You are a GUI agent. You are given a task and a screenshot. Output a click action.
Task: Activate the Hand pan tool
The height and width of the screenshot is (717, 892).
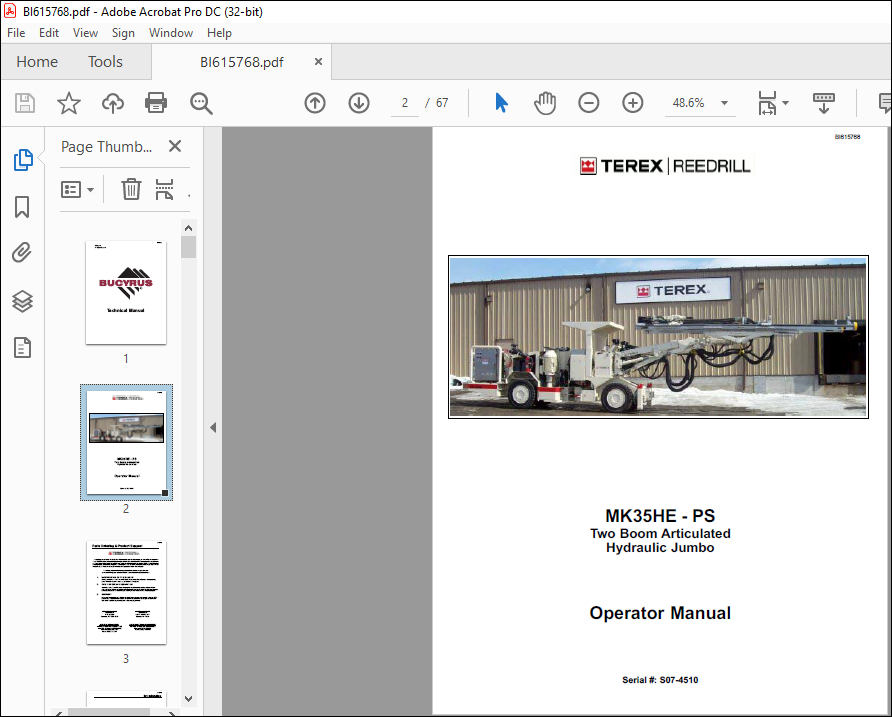point(545,103)
